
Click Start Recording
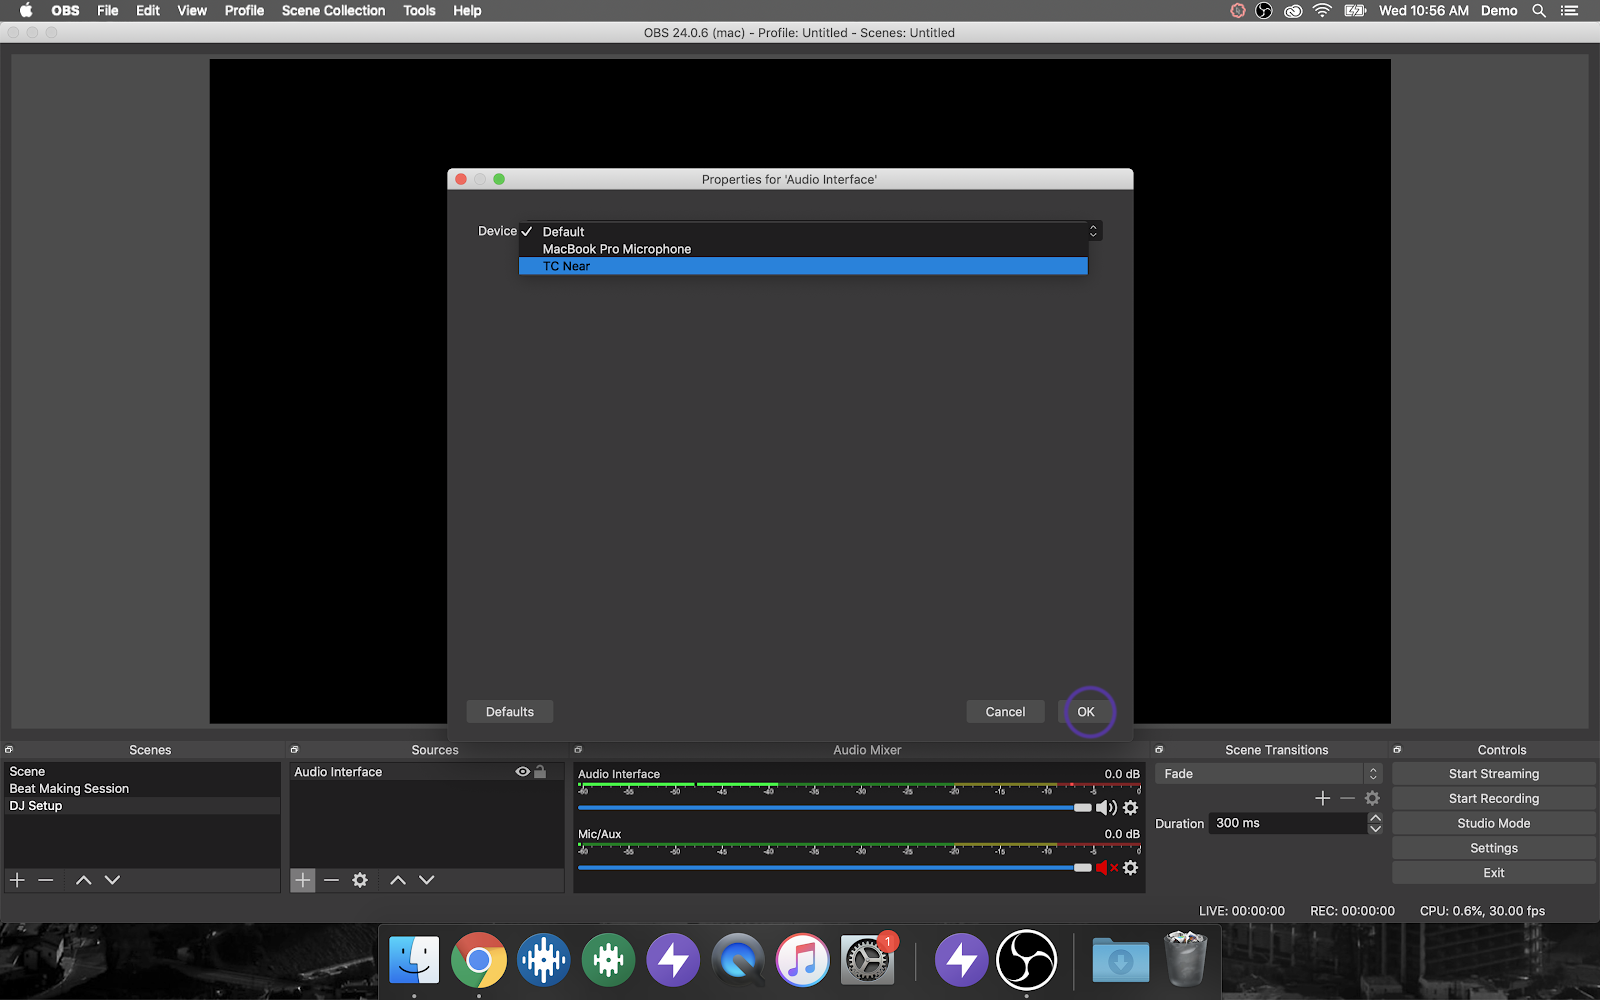click(x=1494, y=799)
